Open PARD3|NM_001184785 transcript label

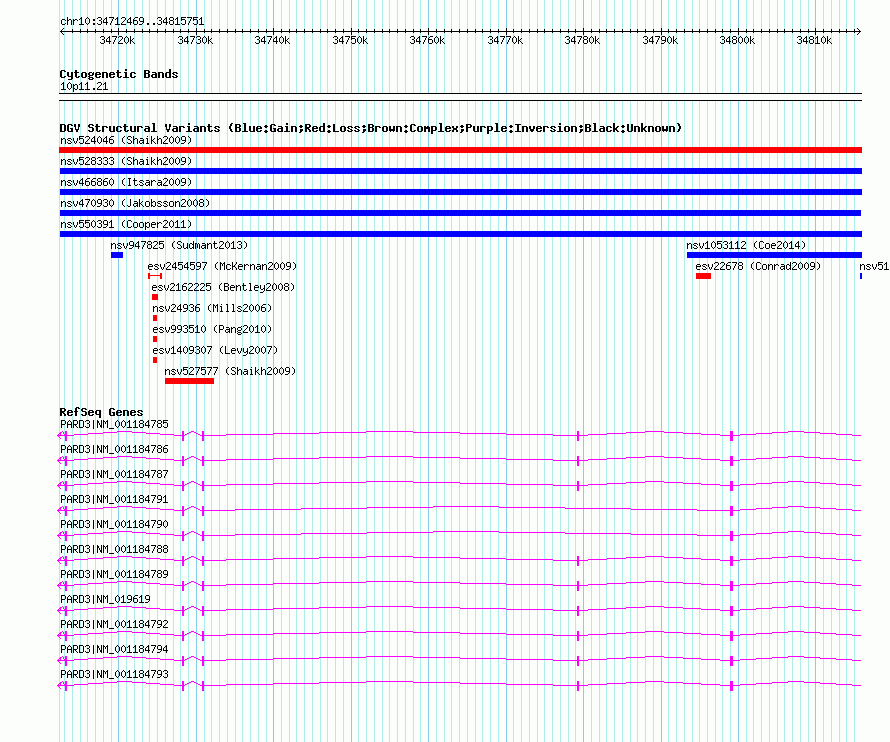tap(114, 424)
